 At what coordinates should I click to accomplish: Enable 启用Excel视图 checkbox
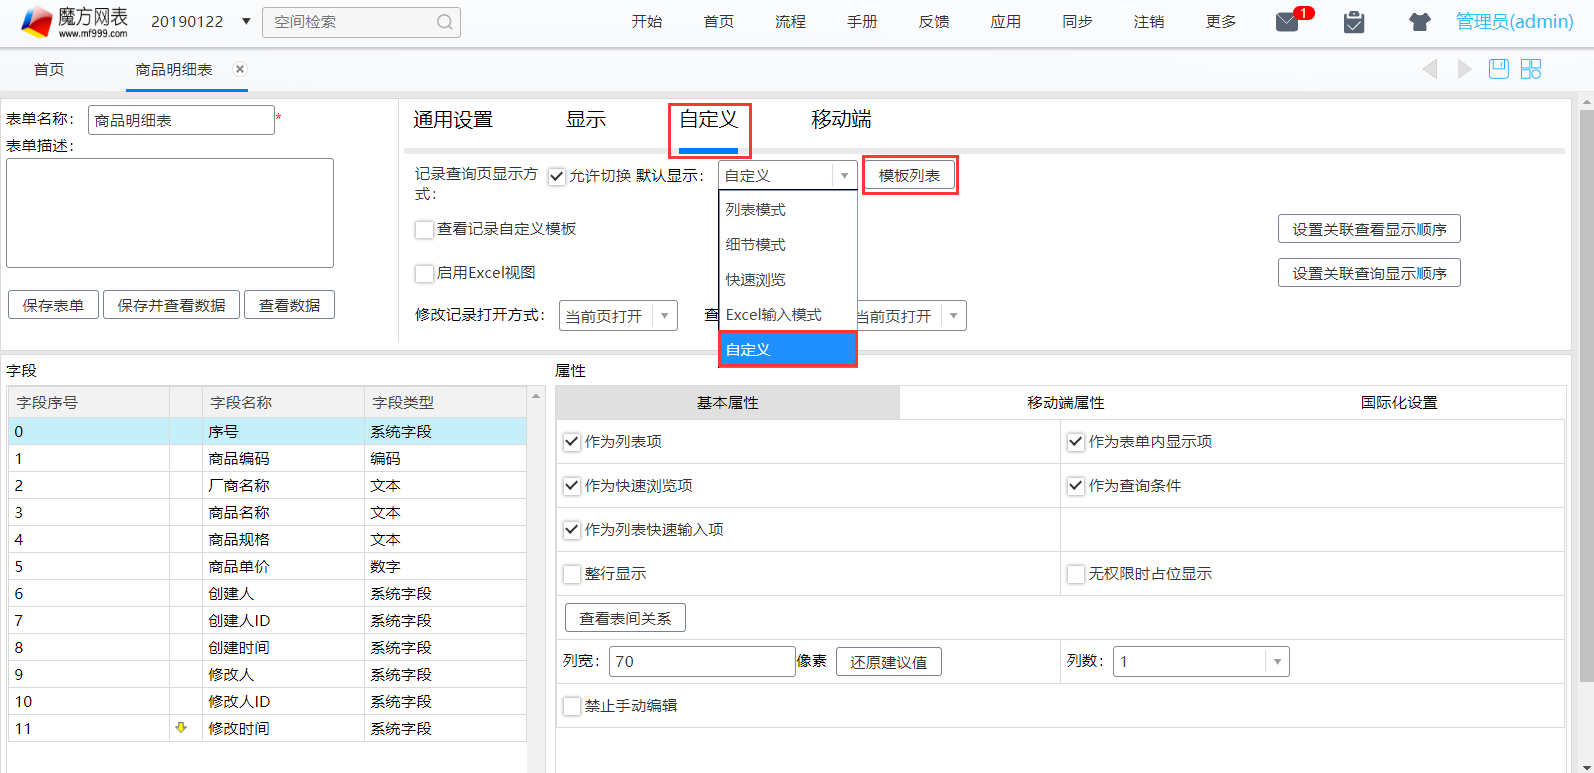point(424,273)
